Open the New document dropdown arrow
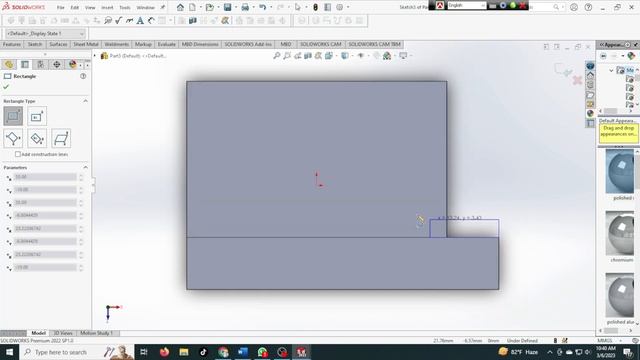Screen dimensions: 640x360 click(x=200, y=7)
